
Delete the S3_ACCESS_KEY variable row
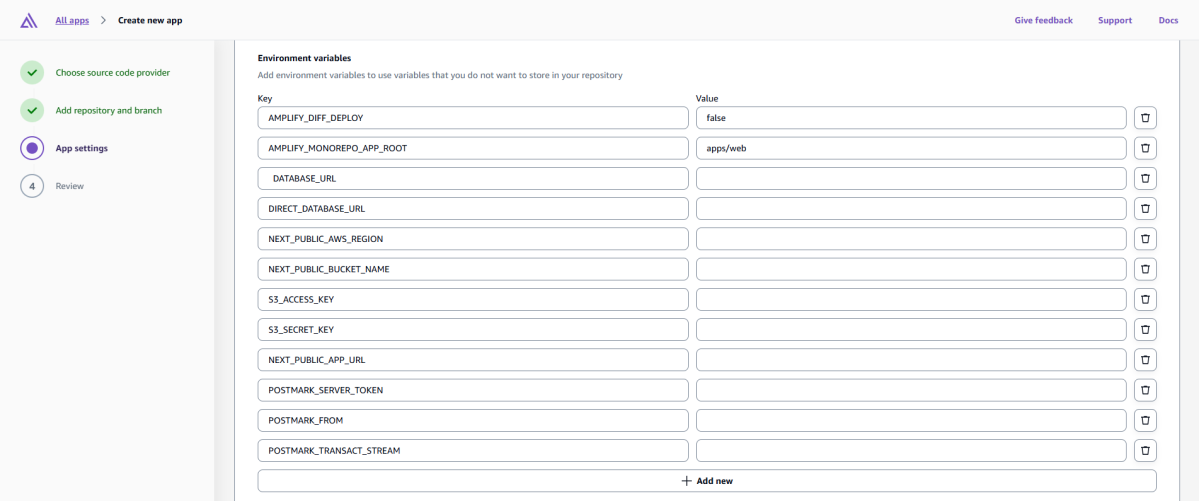point(1145,300)
